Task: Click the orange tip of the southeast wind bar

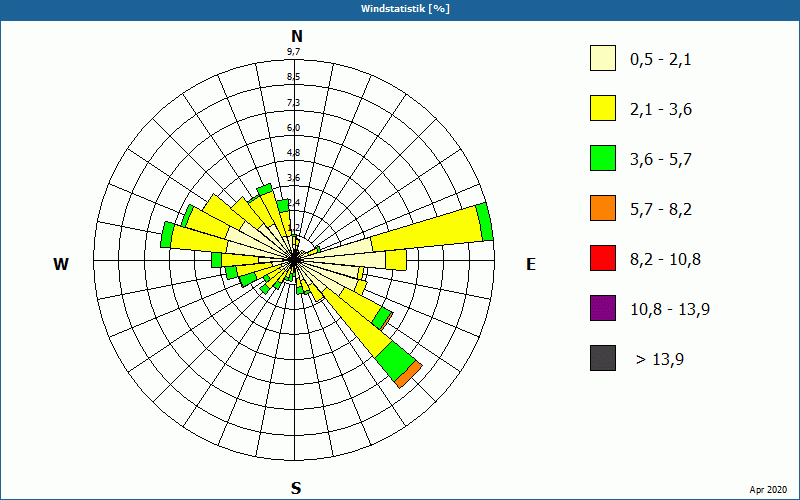Action: [x=410, y=375]
